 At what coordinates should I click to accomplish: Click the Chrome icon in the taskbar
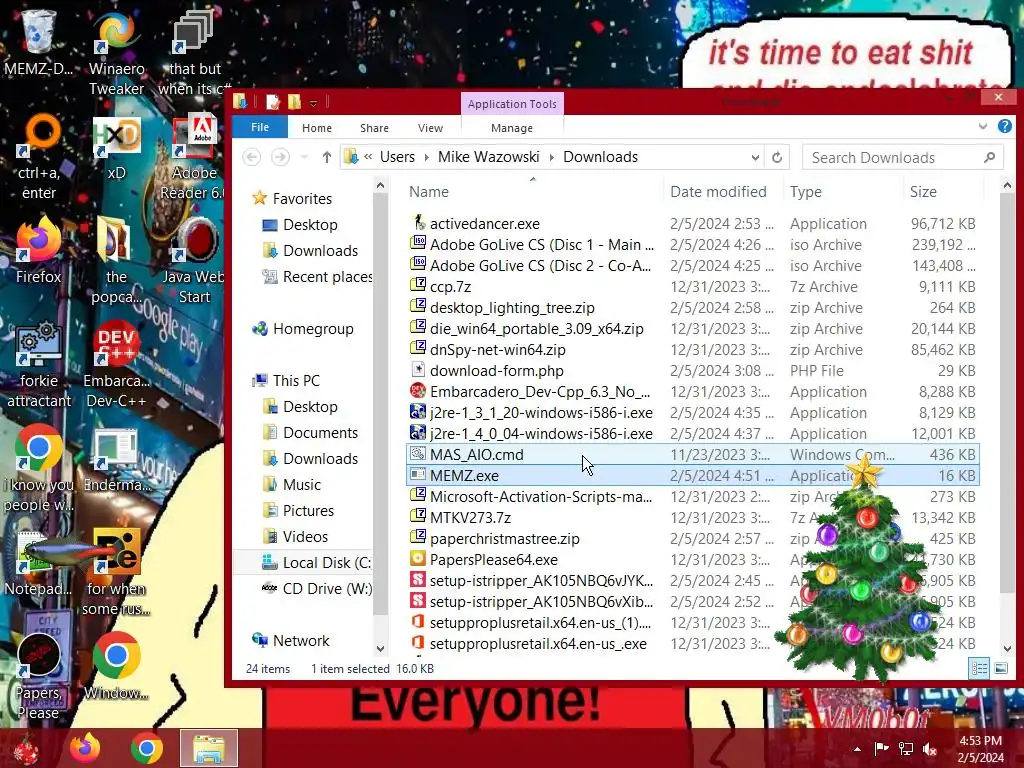click(146, 748)
